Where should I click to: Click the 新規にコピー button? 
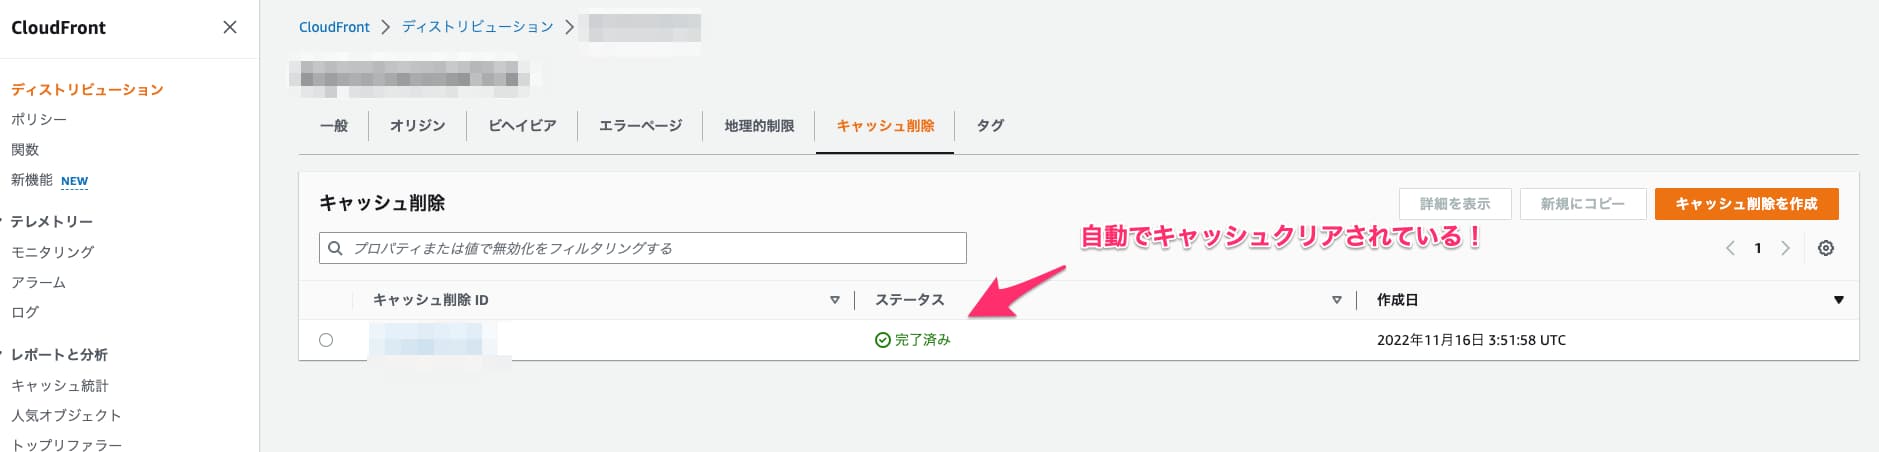(x=1583, y=204)
